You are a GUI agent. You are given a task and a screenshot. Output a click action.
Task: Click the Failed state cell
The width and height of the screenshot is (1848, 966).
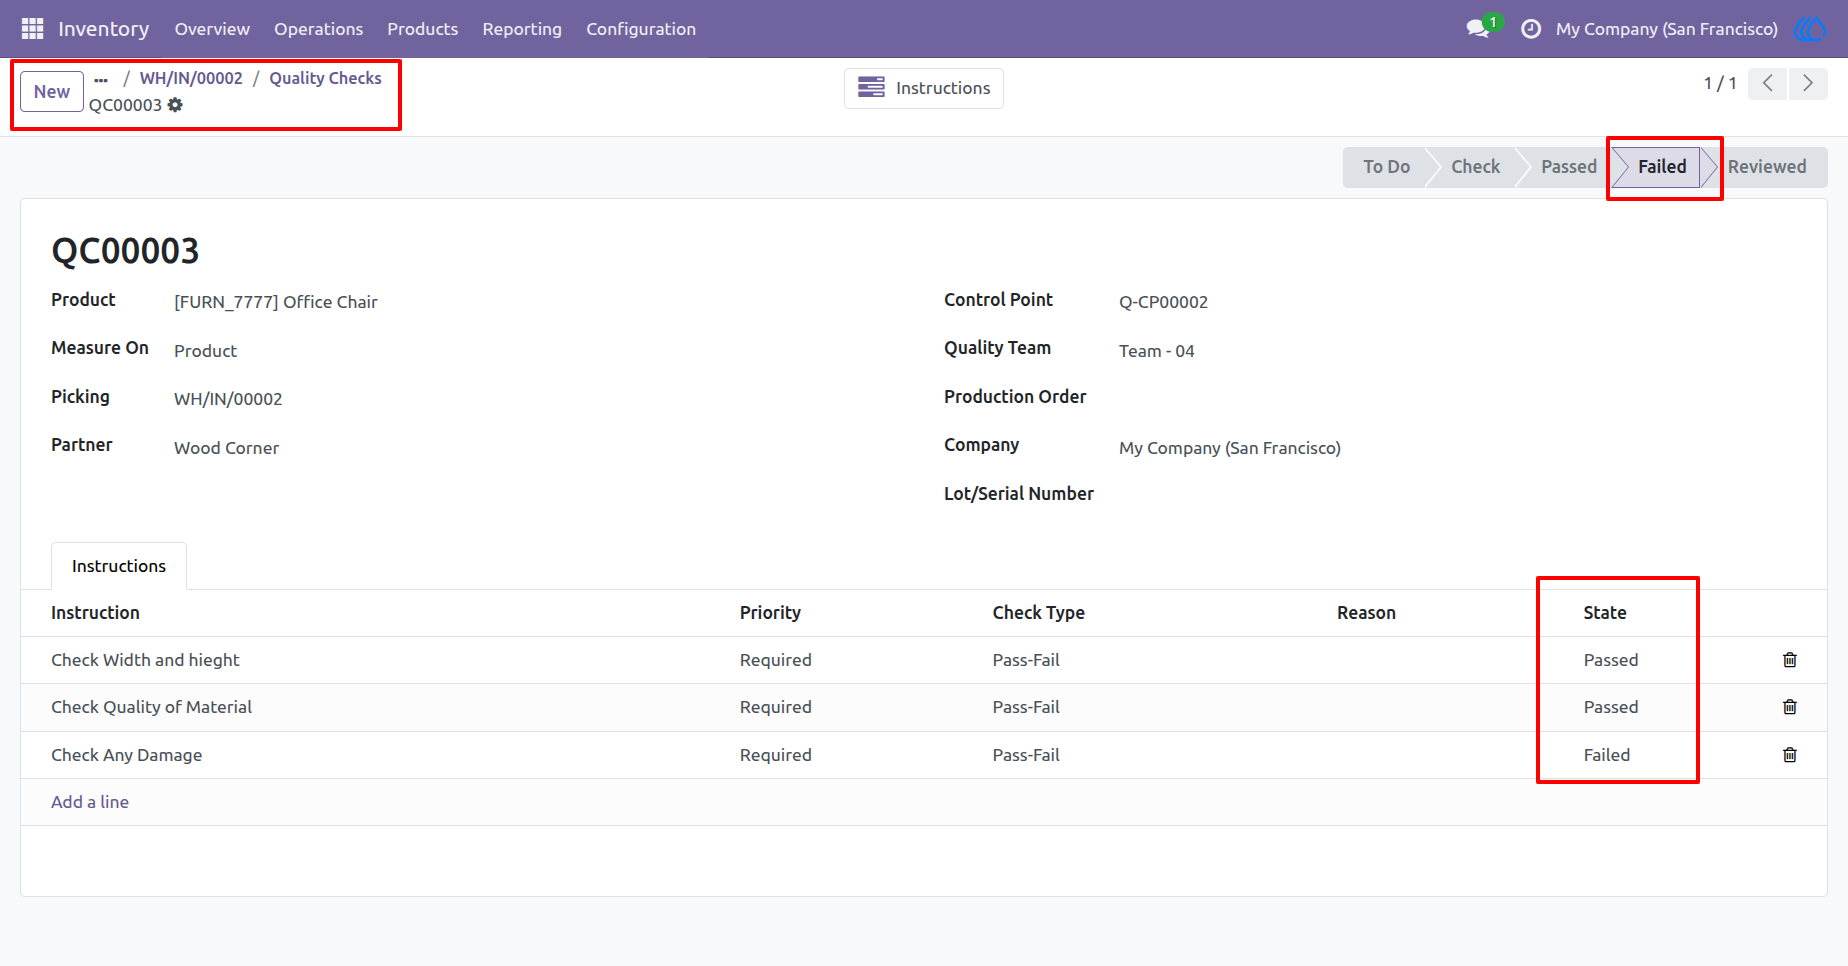click(x=1607, y=755)
